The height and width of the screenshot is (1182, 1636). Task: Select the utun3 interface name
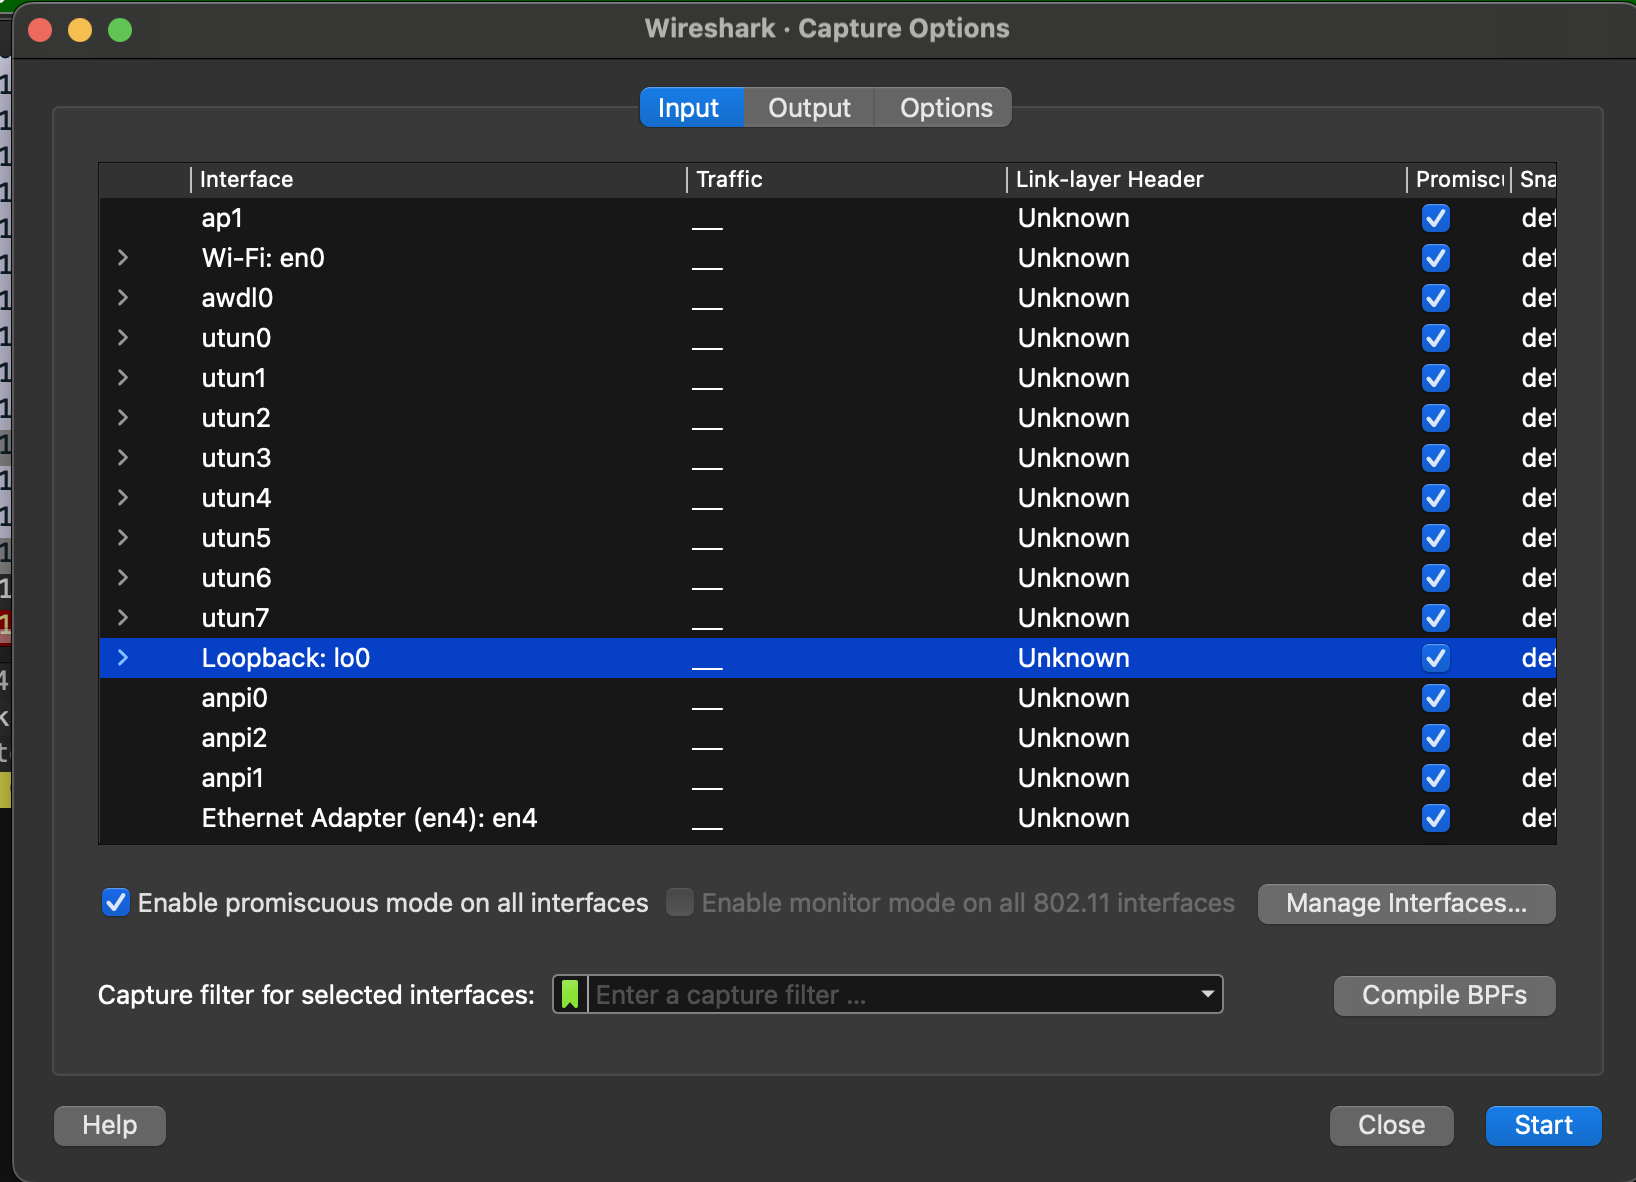(x=236, y=458)
